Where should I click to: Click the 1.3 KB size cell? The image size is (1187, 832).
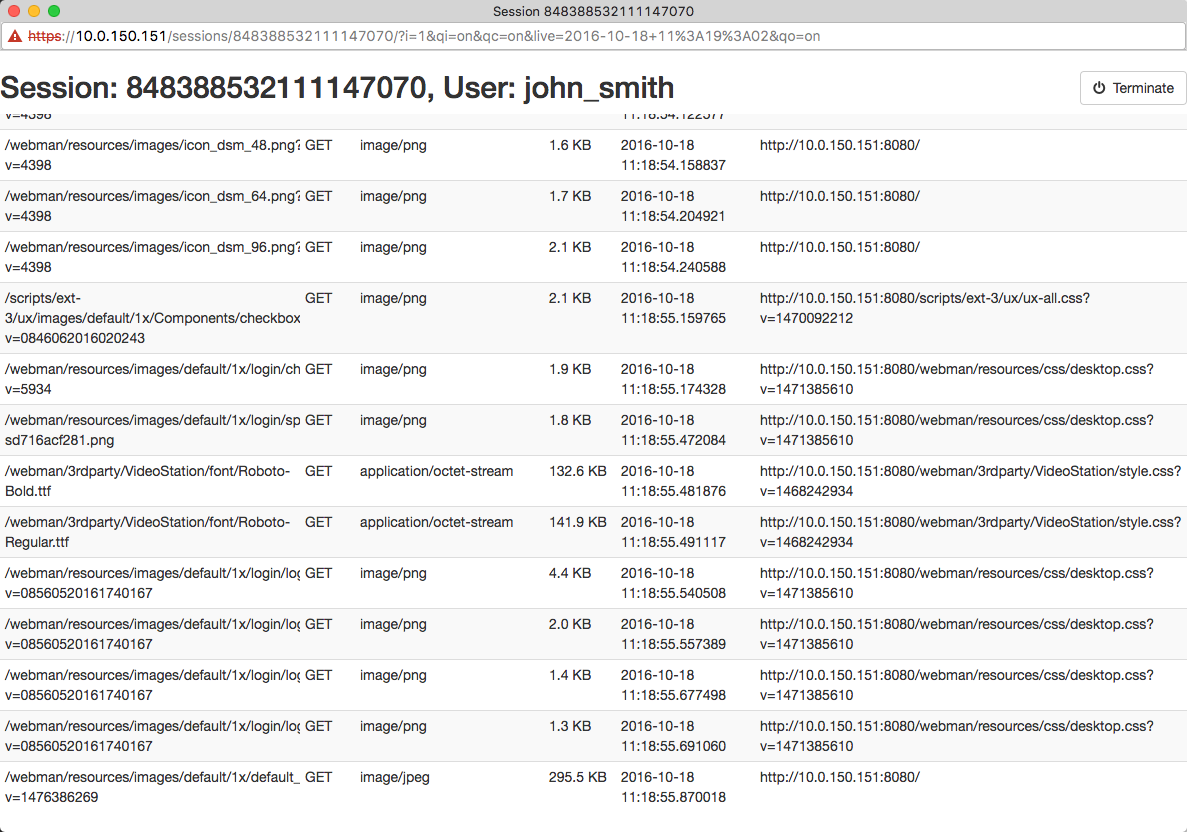coord(570,726)
